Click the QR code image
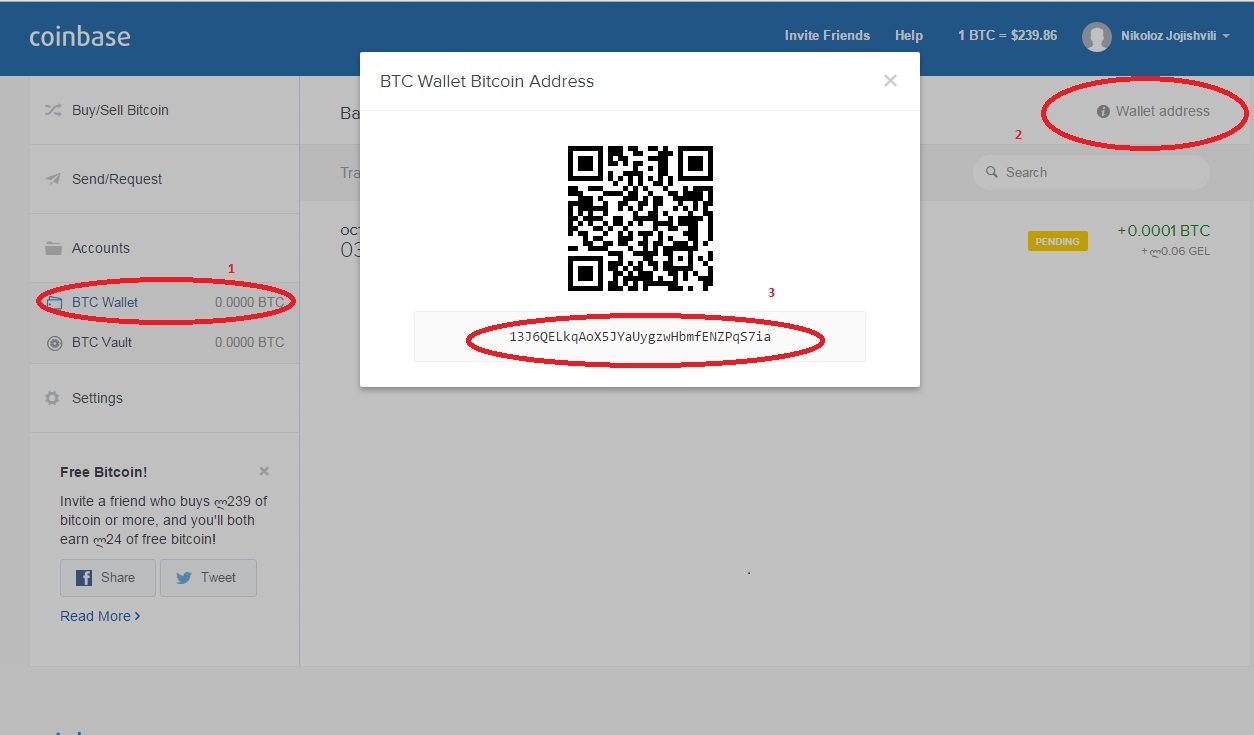This screenshot has width=1254, height=735. 640,218
